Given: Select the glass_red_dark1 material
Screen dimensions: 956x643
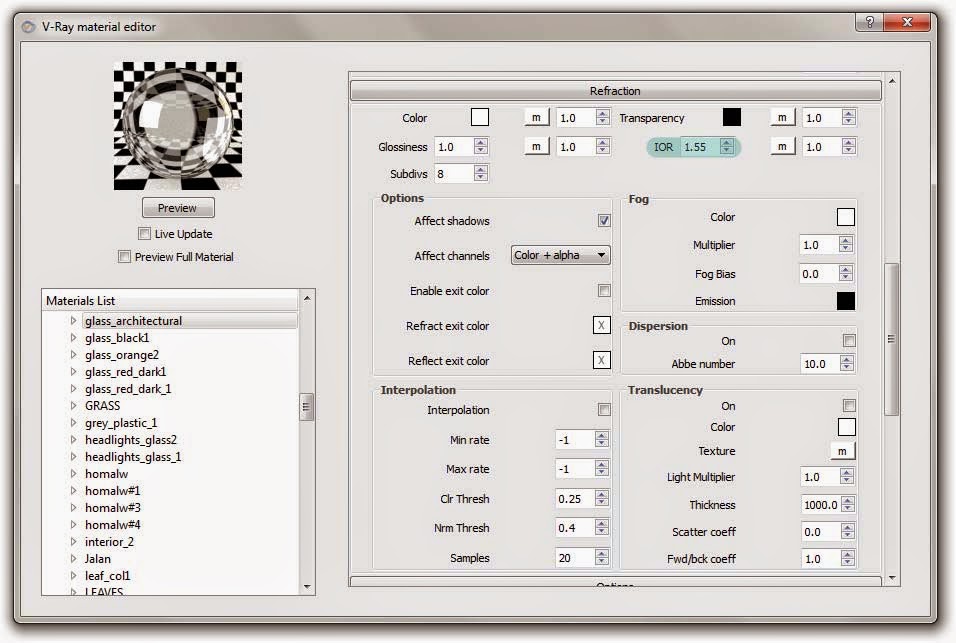Looking at the screenshot, I should [x=126, y=372].
